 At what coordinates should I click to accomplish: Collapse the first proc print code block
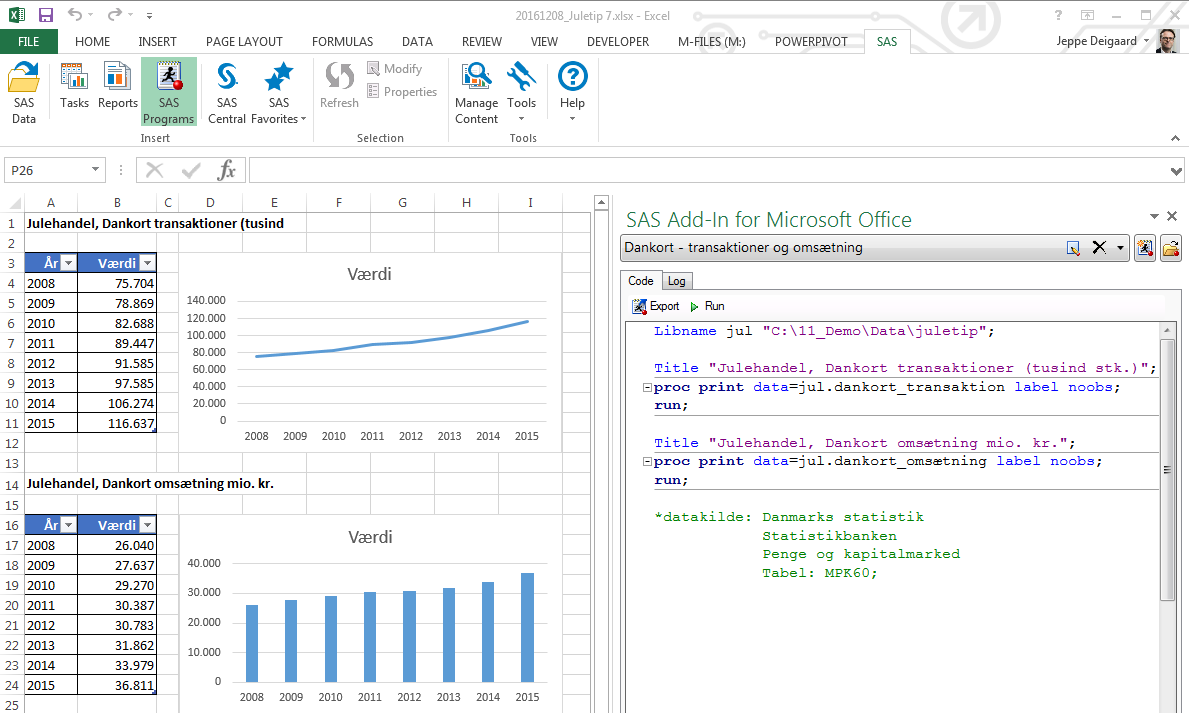(x=647, y=388)
